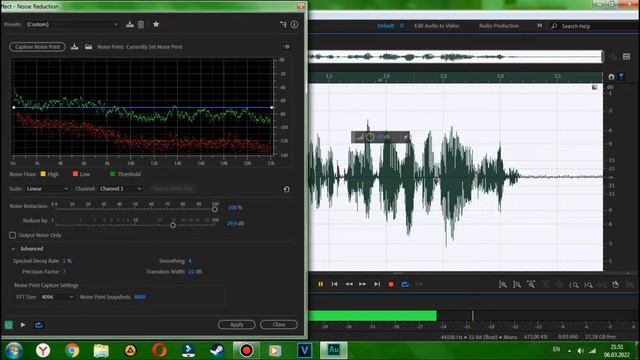Close the Noise Reduction dialog
640x360 pixels.
tap(279, 324)
